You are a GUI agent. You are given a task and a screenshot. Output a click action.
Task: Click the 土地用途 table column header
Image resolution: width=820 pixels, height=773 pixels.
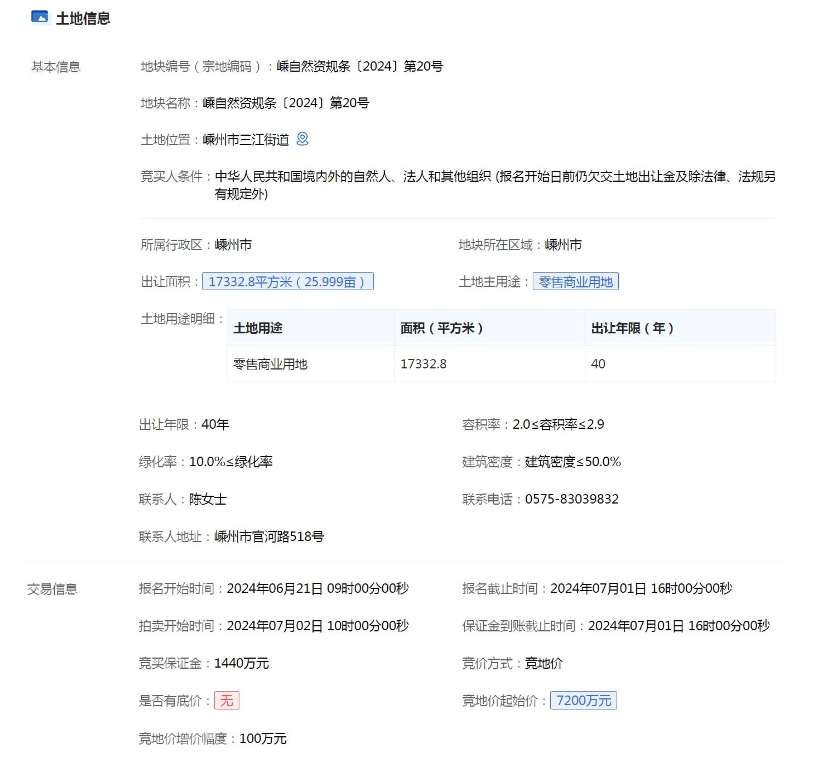click(x=258, y=328)
